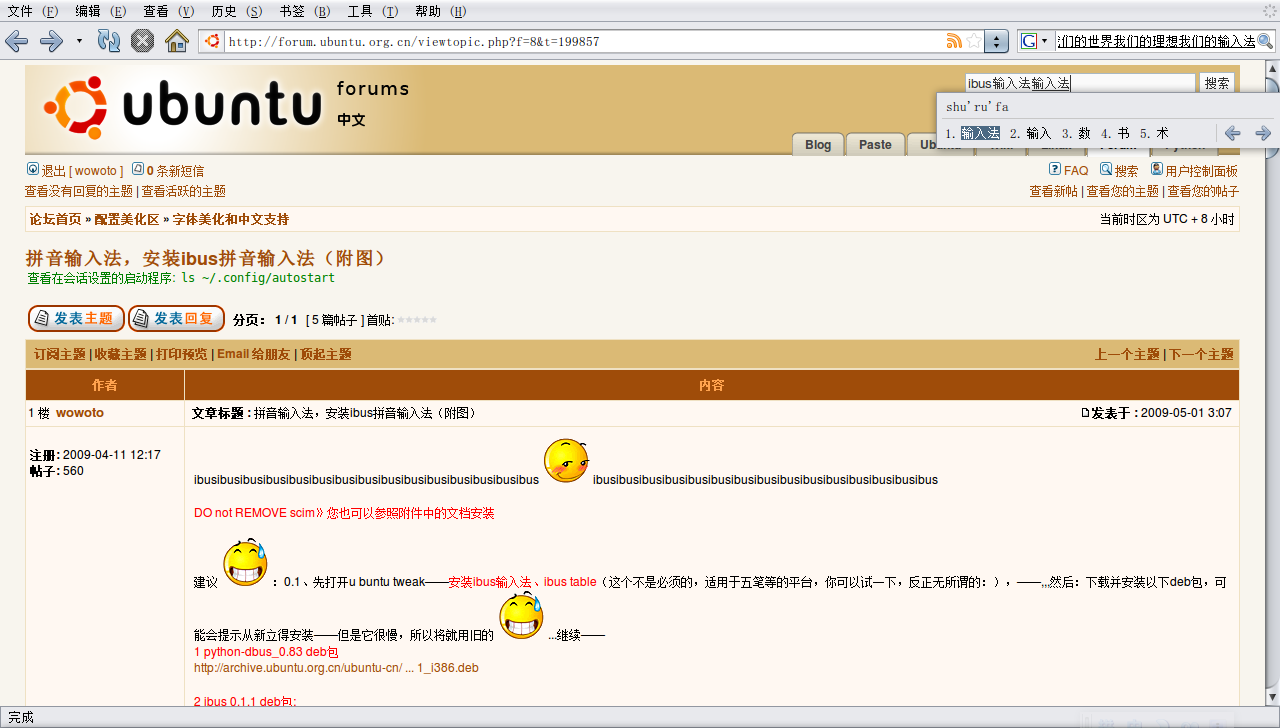Screen dimensions: 1280x728
Task: Go to 字体美化和中文支持 breadcrumb
Action: pyautogui.click(x=231, y=219)
